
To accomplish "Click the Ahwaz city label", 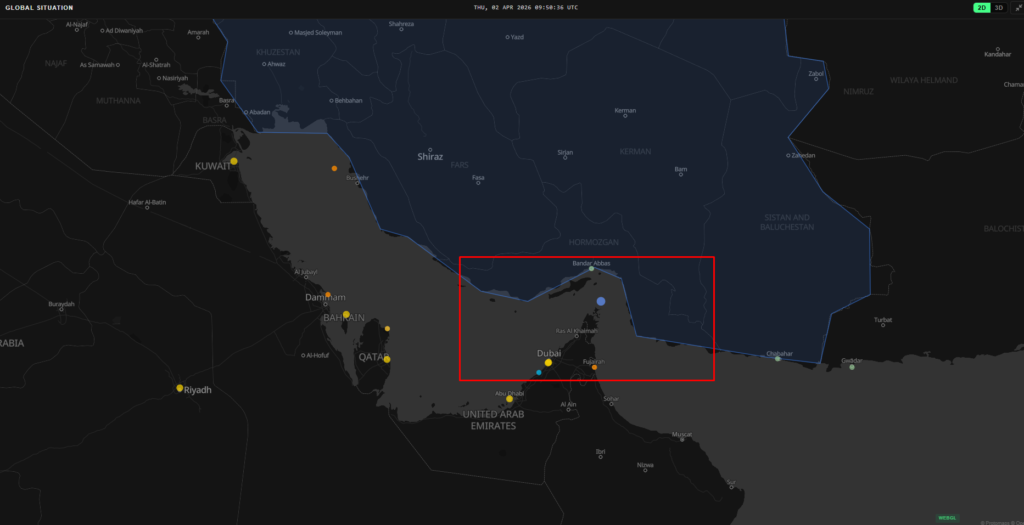I will pos(276,64).
